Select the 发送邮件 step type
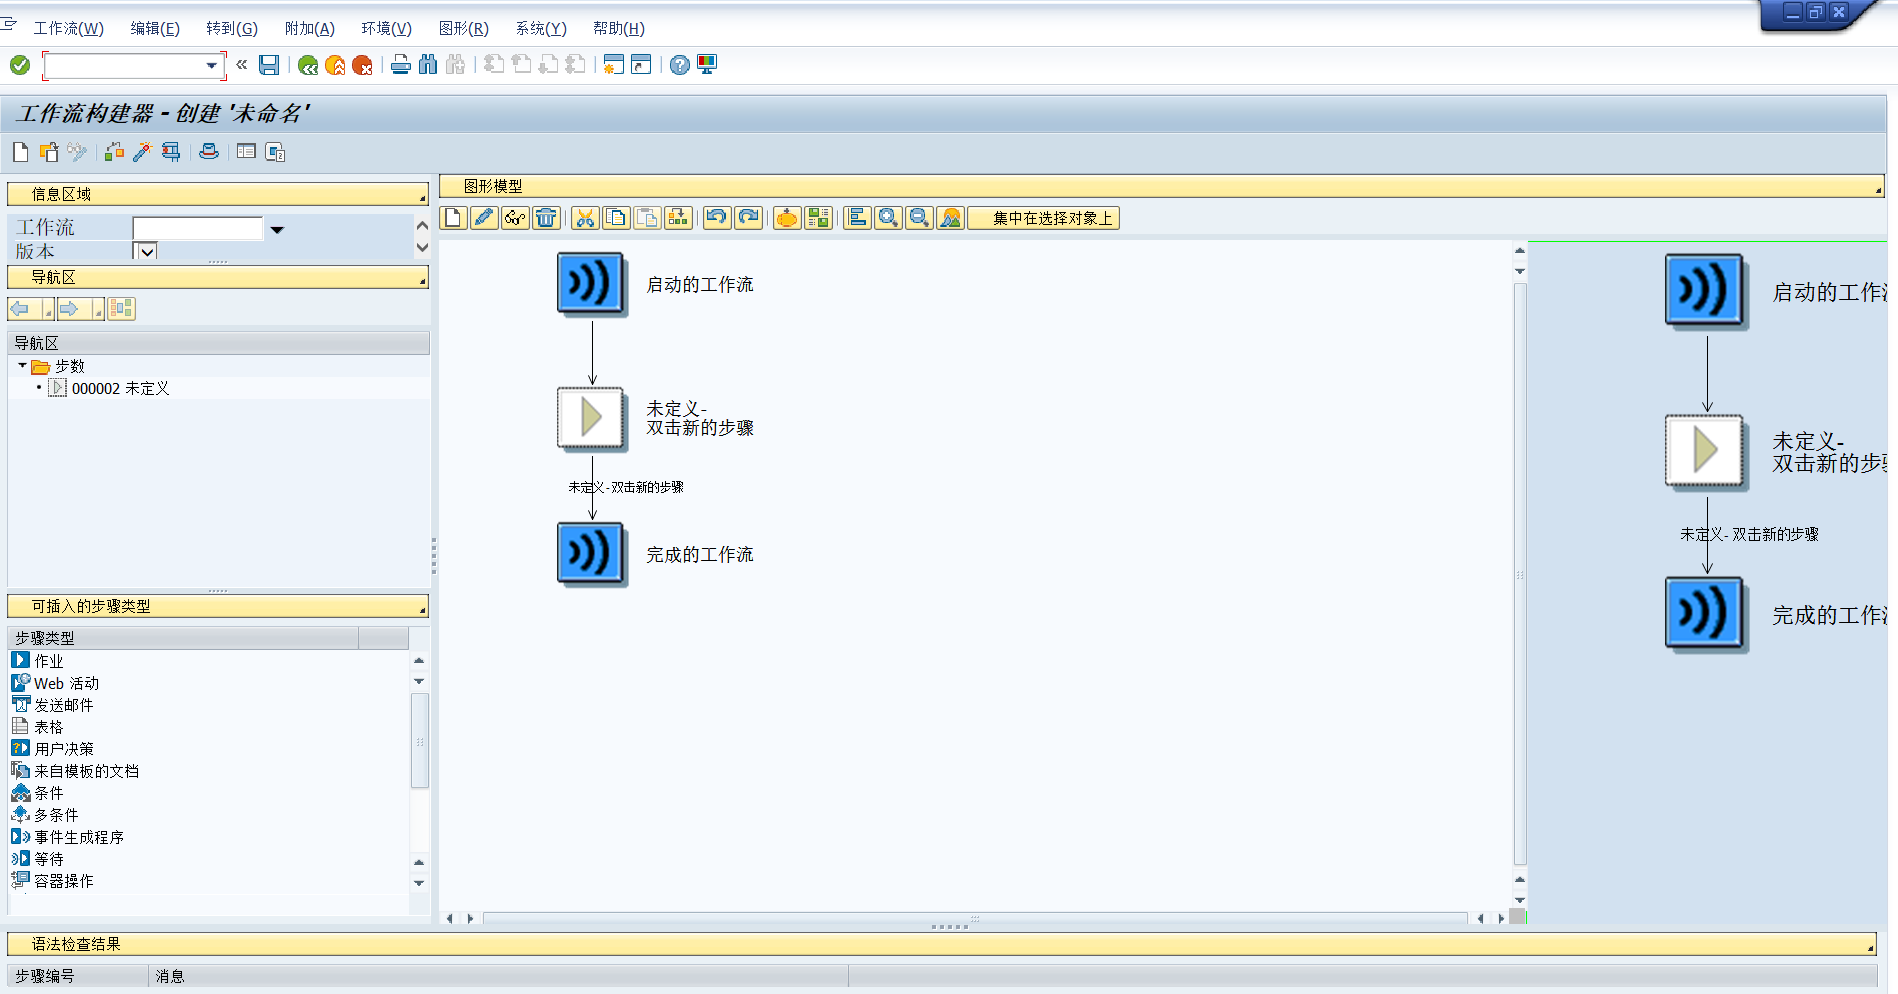Viewport: 1898px width, 994px height. point(64,705)
